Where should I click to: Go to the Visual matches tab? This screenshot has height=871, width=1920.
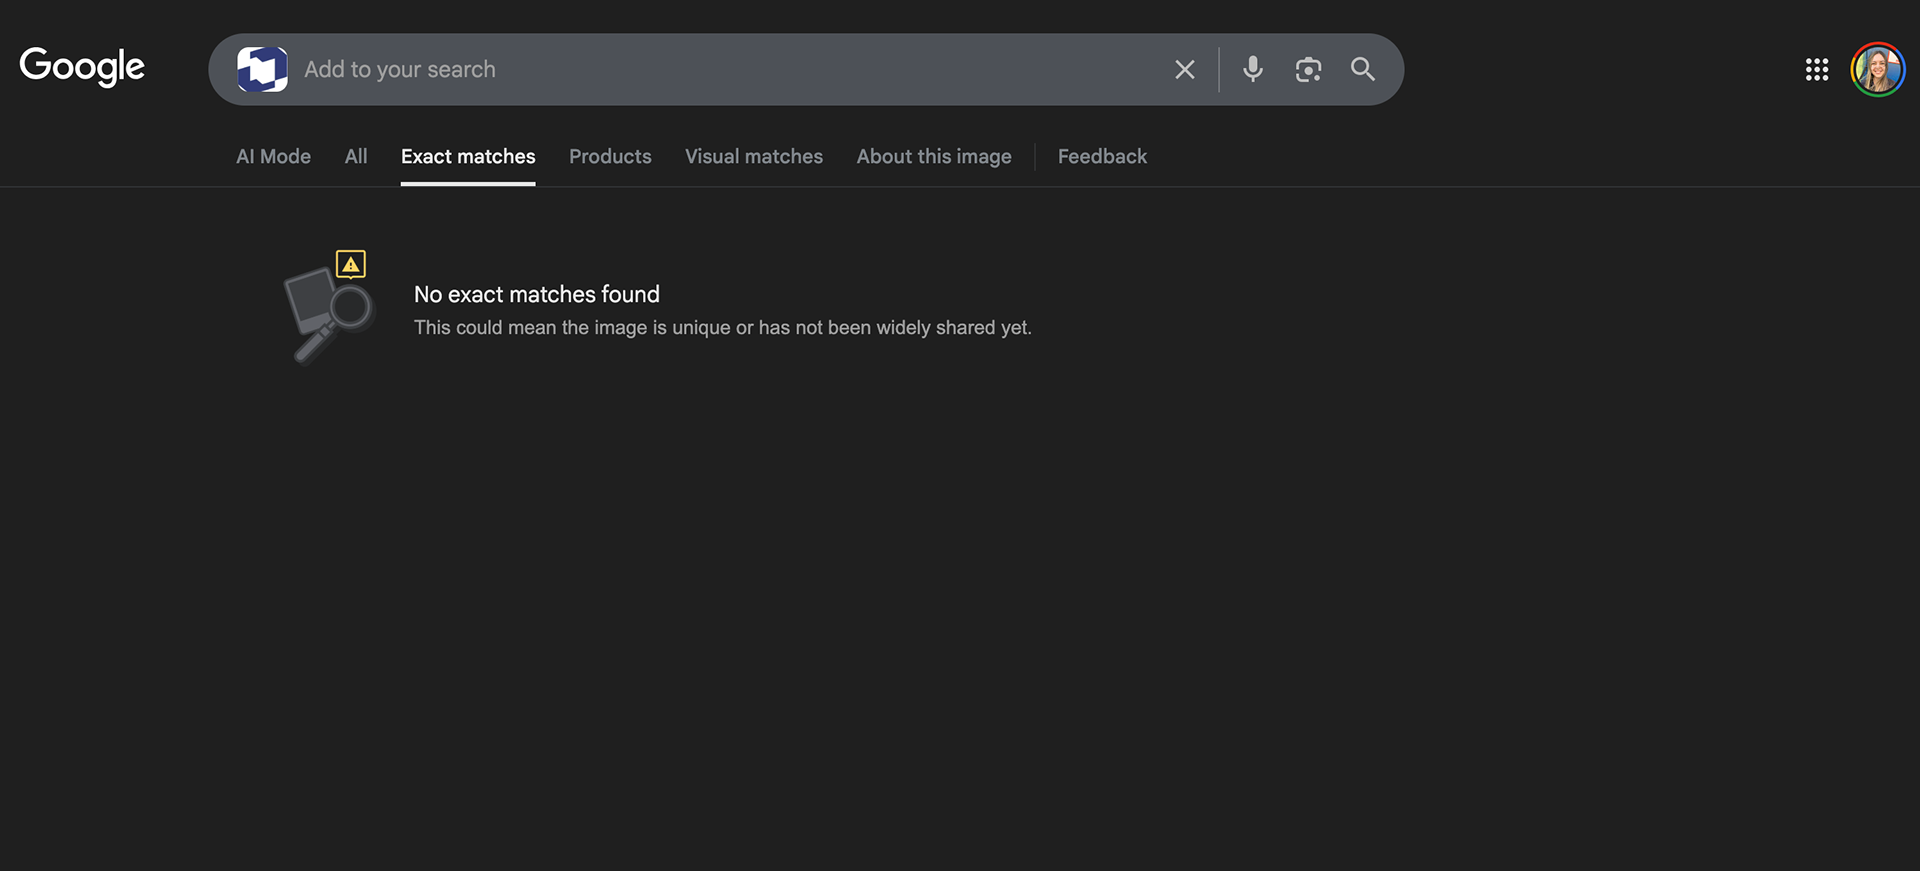click(754, 156)
